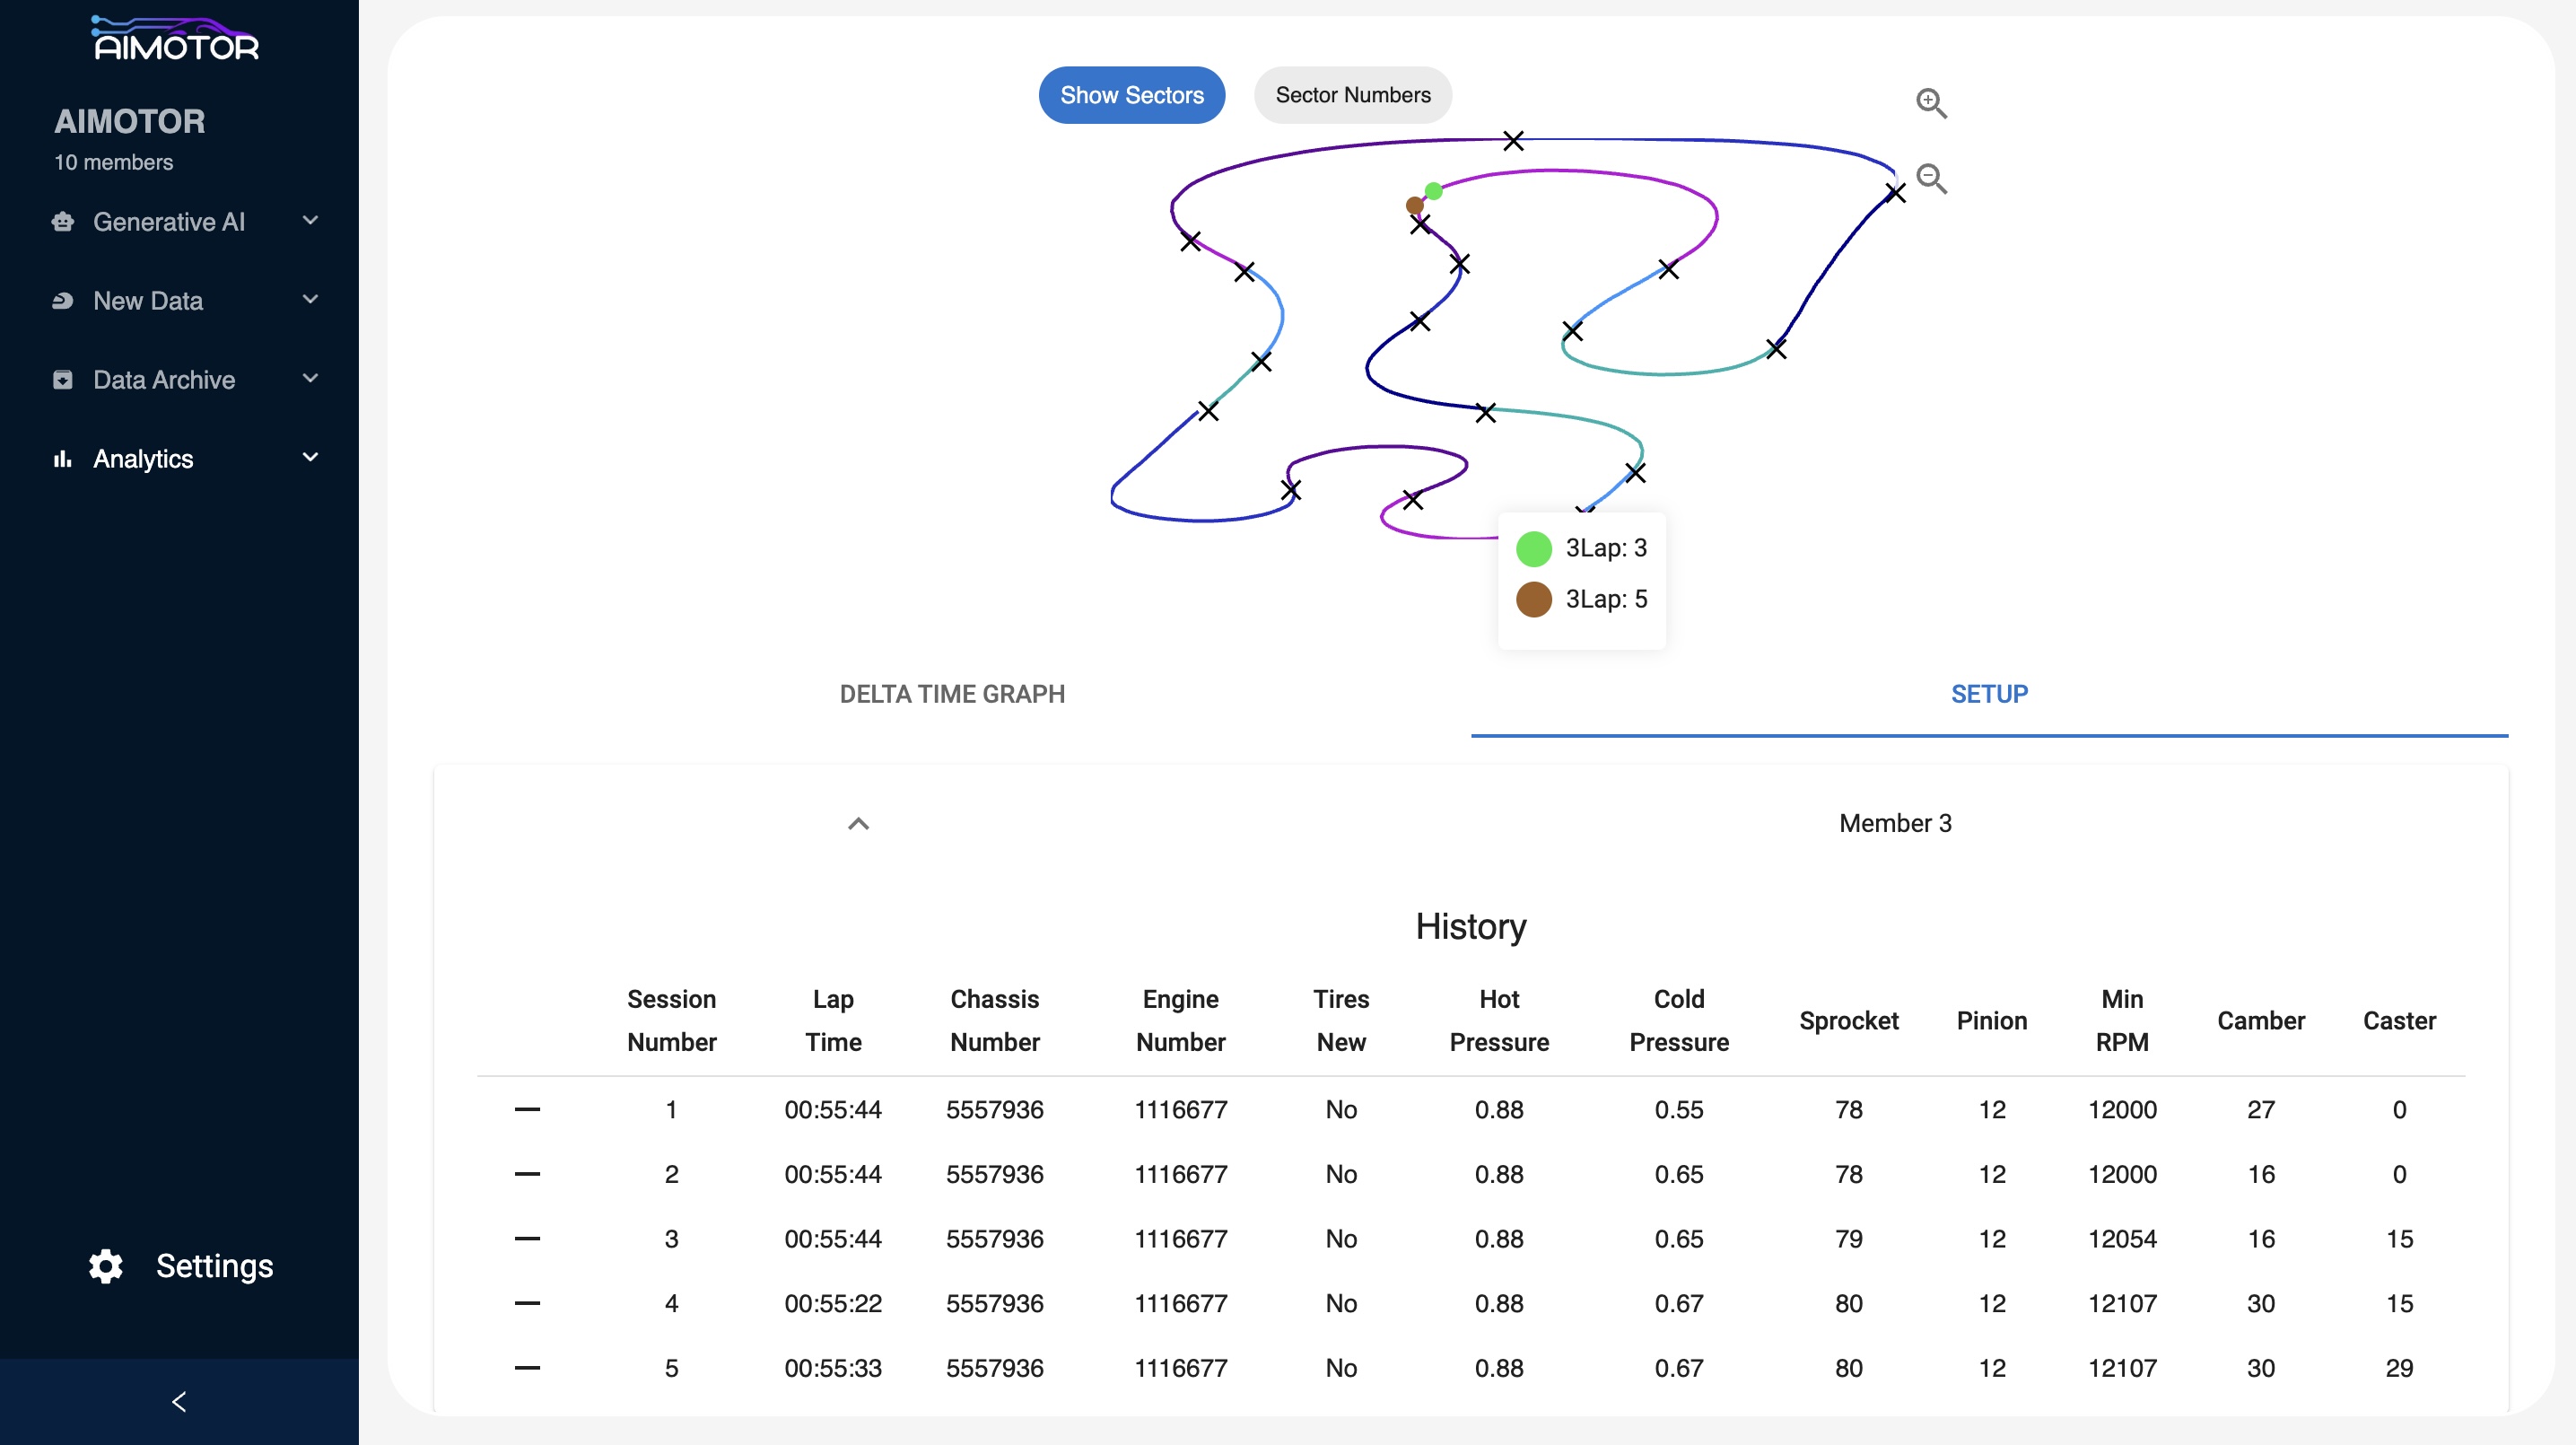Select the SETUP tab

pos(1988,694)
